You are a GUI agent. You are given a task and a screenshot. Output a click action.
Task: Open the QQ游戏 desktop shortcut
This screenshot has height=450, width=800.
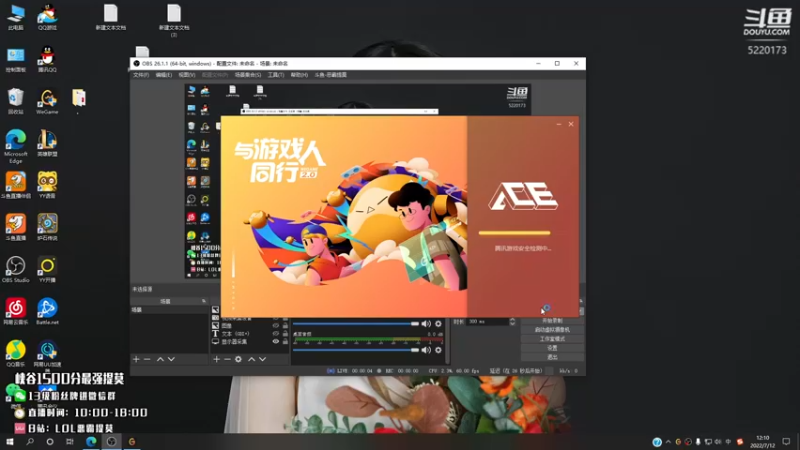[47, 17]
